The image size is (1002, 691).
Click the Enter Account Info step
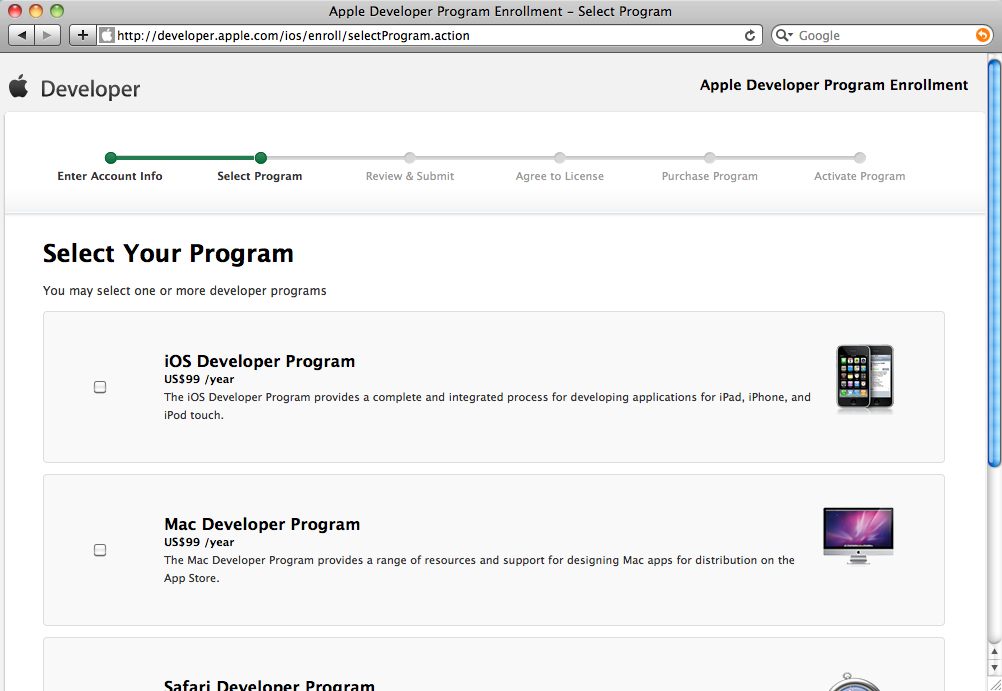click(x=110, y=176)
